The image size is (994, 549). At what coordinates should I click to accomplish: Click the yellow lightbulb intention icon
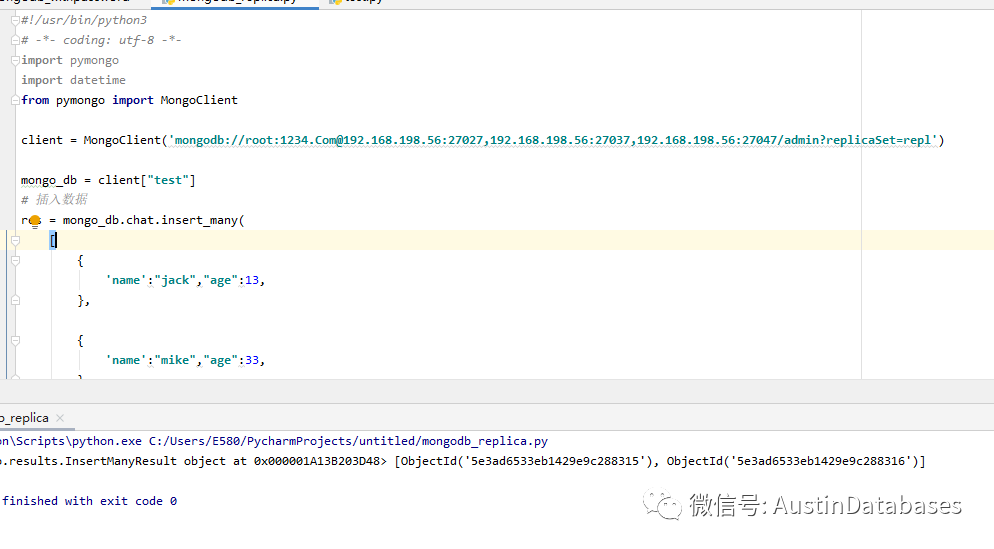34,221
